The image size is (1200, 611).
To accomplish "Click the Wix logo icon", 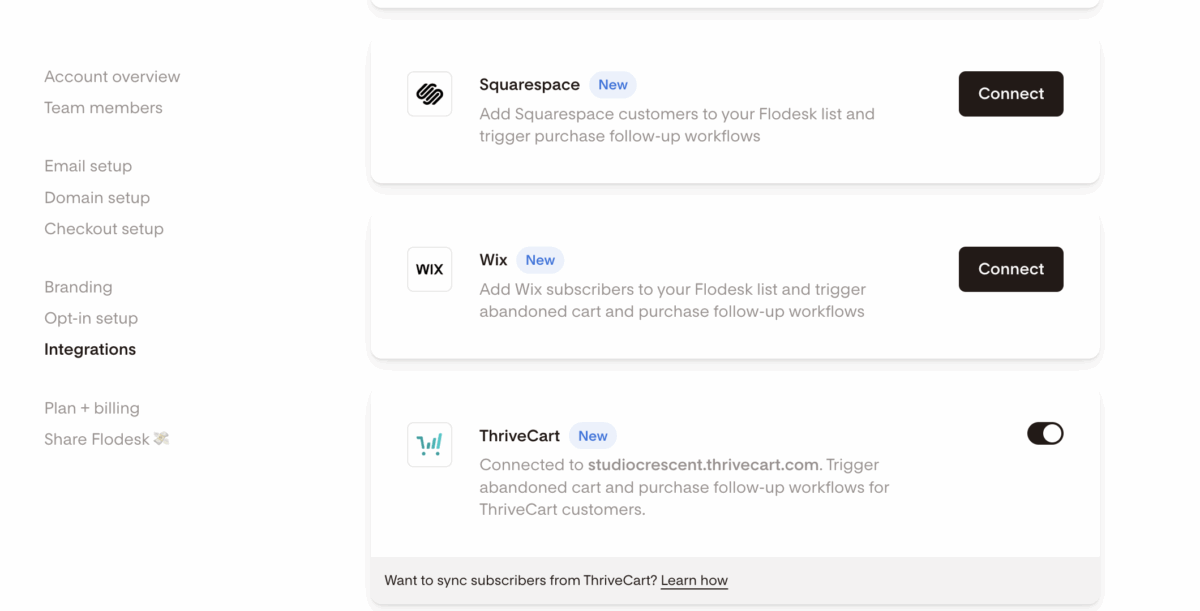I will tap(430, 269).
